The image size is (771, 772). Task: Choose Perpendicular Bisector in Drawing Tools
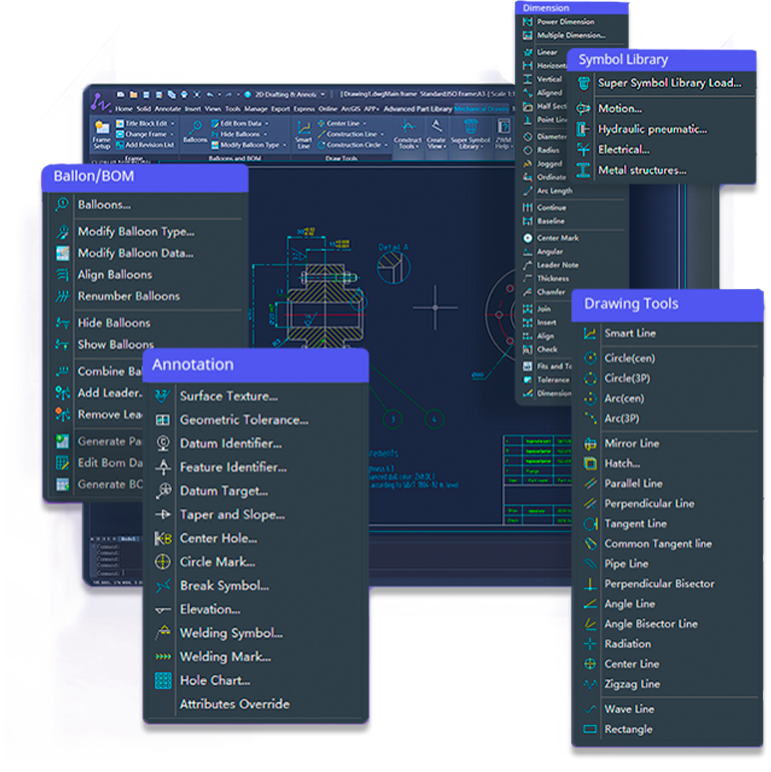(x=659, y=583)
